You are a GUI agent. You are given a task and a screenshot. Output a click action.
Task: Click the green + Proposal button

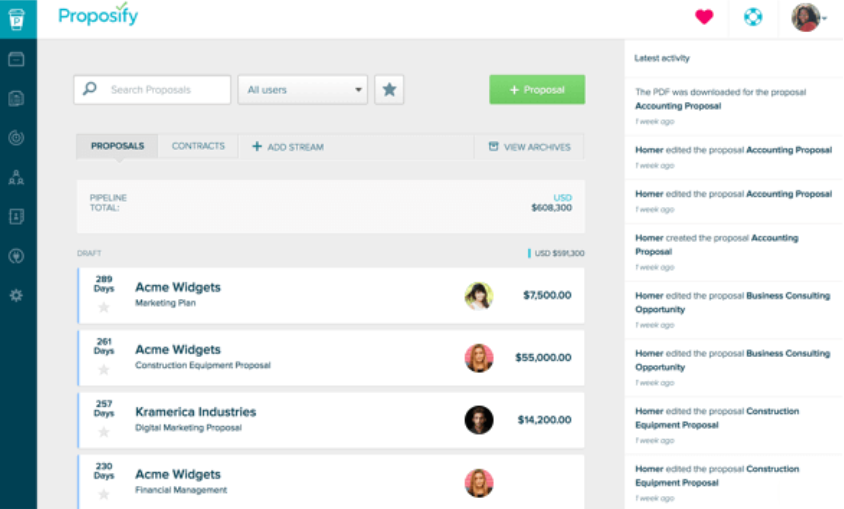tap(537, 90)
